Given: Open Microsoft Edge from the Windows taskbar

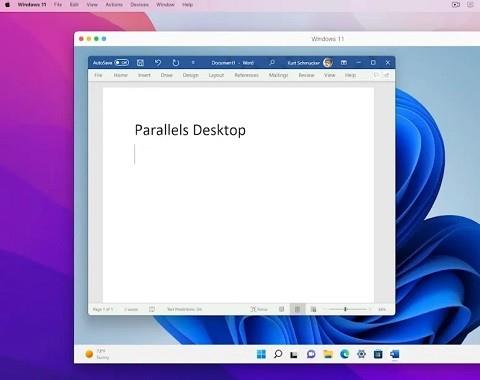Looking at the screenshot, I should point(345,354).
